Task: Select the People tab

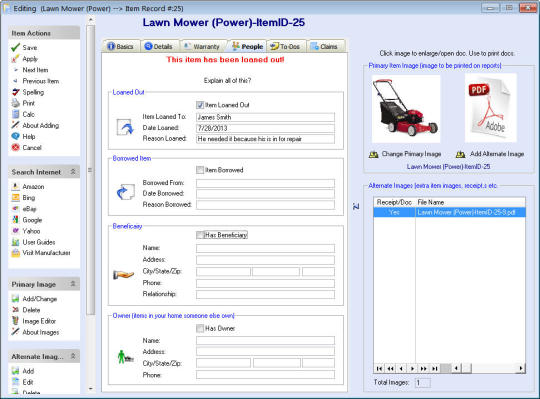Action: [x=248, y=46]
